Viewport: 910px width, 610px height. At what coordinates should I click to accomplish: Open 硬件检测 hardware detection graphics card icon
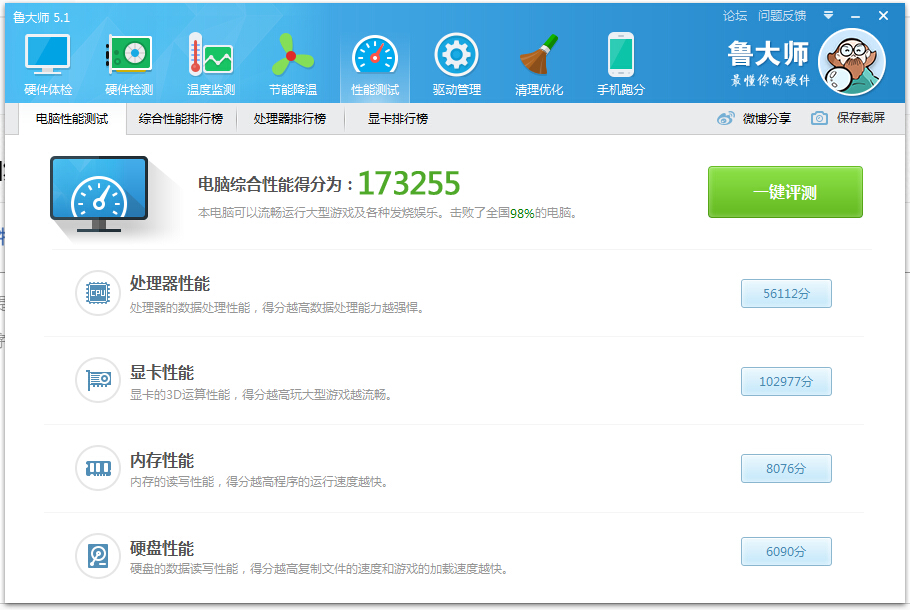click(129, 54)
